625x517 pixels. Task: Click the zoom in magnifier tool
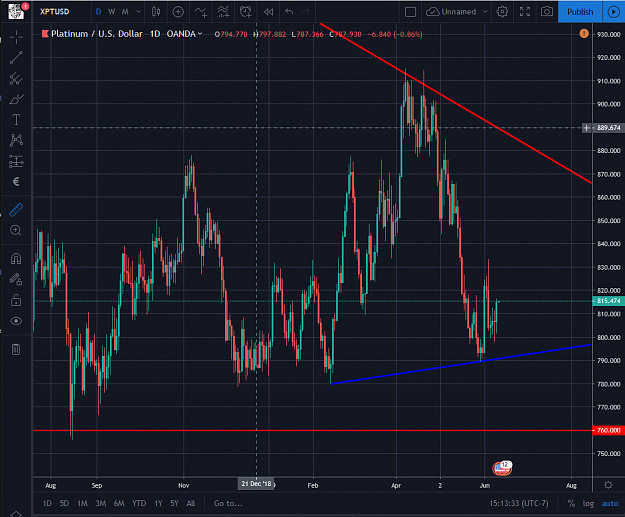click(16, 230)
